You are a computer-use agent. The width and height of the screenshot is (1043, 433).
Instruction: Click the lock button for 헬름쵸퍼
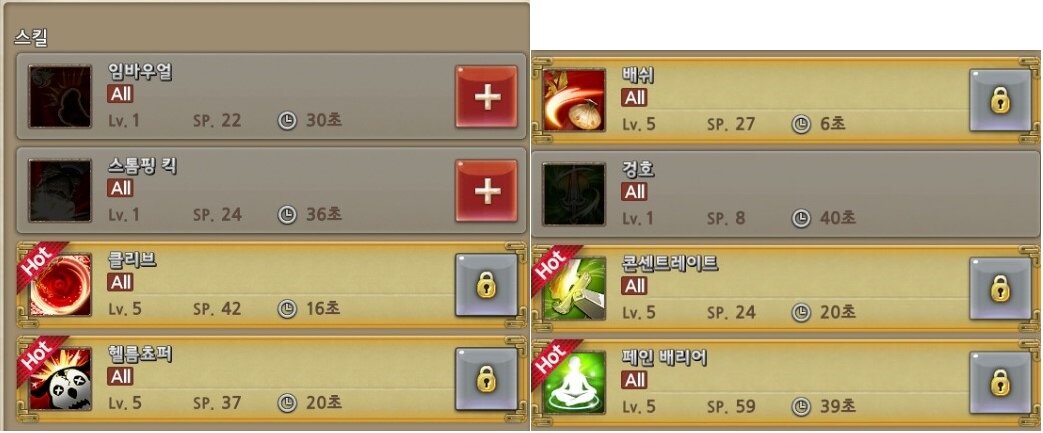tap(486, 378)
